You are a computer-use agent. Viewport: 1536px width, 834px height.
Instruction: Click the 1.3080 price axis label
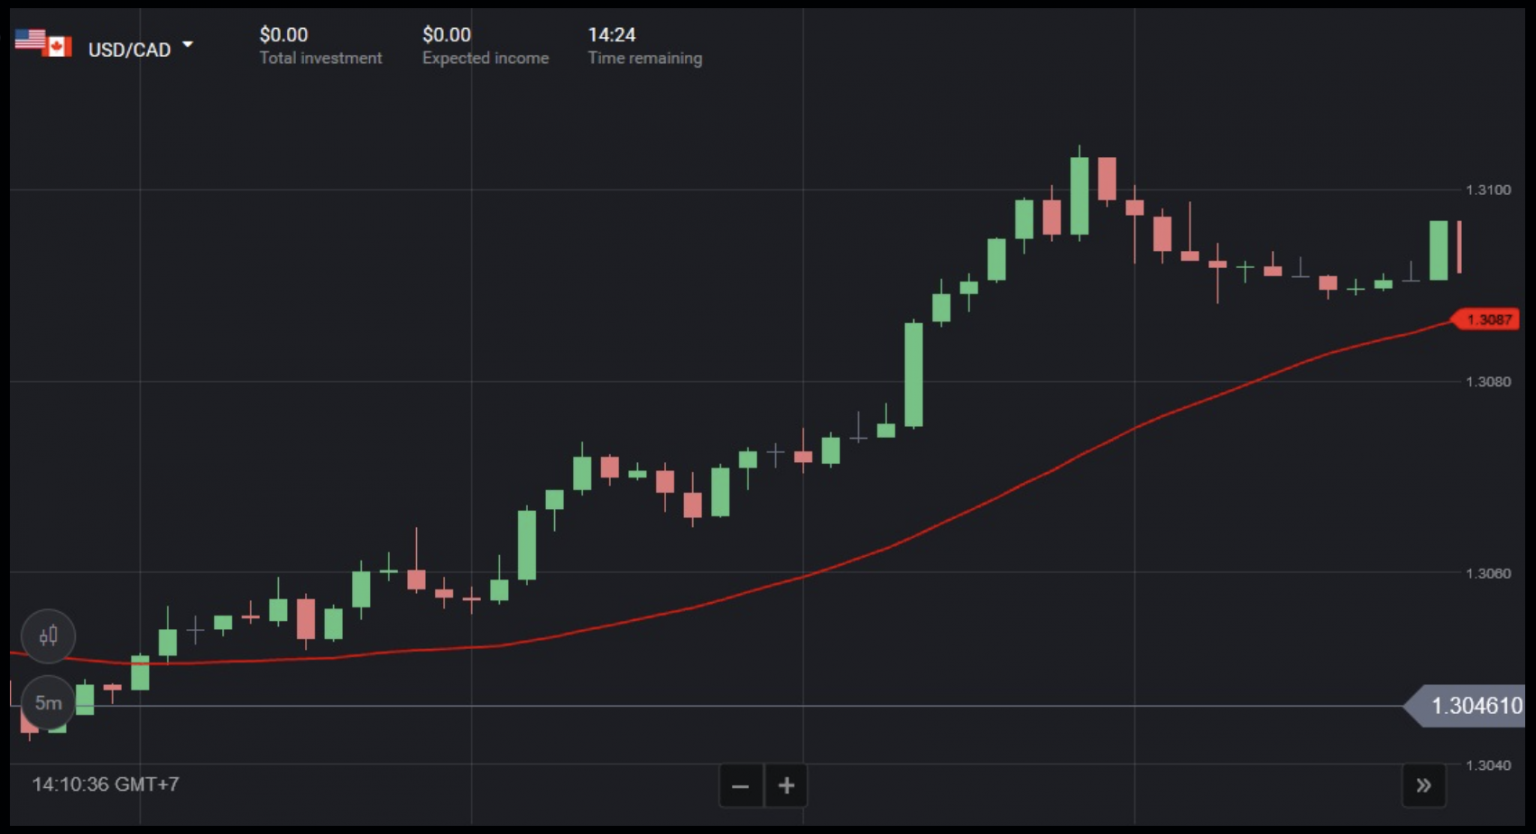1488,382
